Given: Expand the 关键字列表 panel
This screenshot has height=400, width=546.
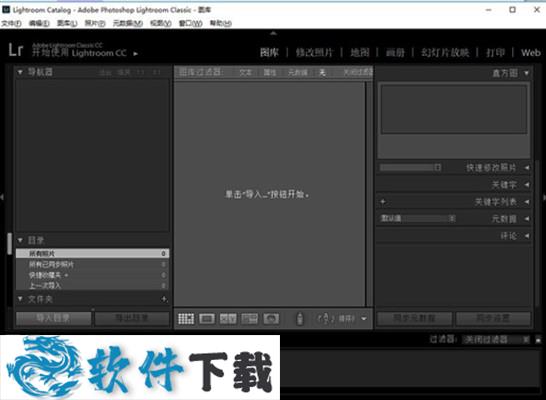Looking at the screenshot, I should (x=527, y=202).
